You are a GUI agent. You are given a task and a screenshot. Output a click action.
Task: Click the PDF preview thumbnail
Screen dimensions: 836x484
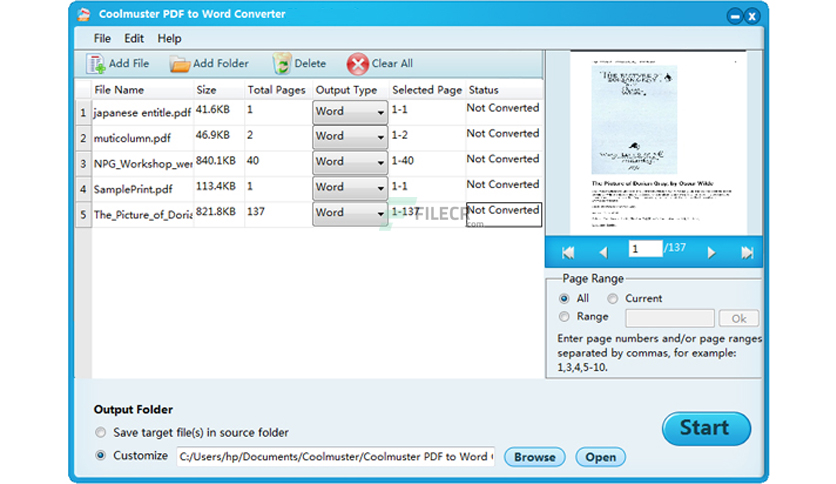pos(658,143)
